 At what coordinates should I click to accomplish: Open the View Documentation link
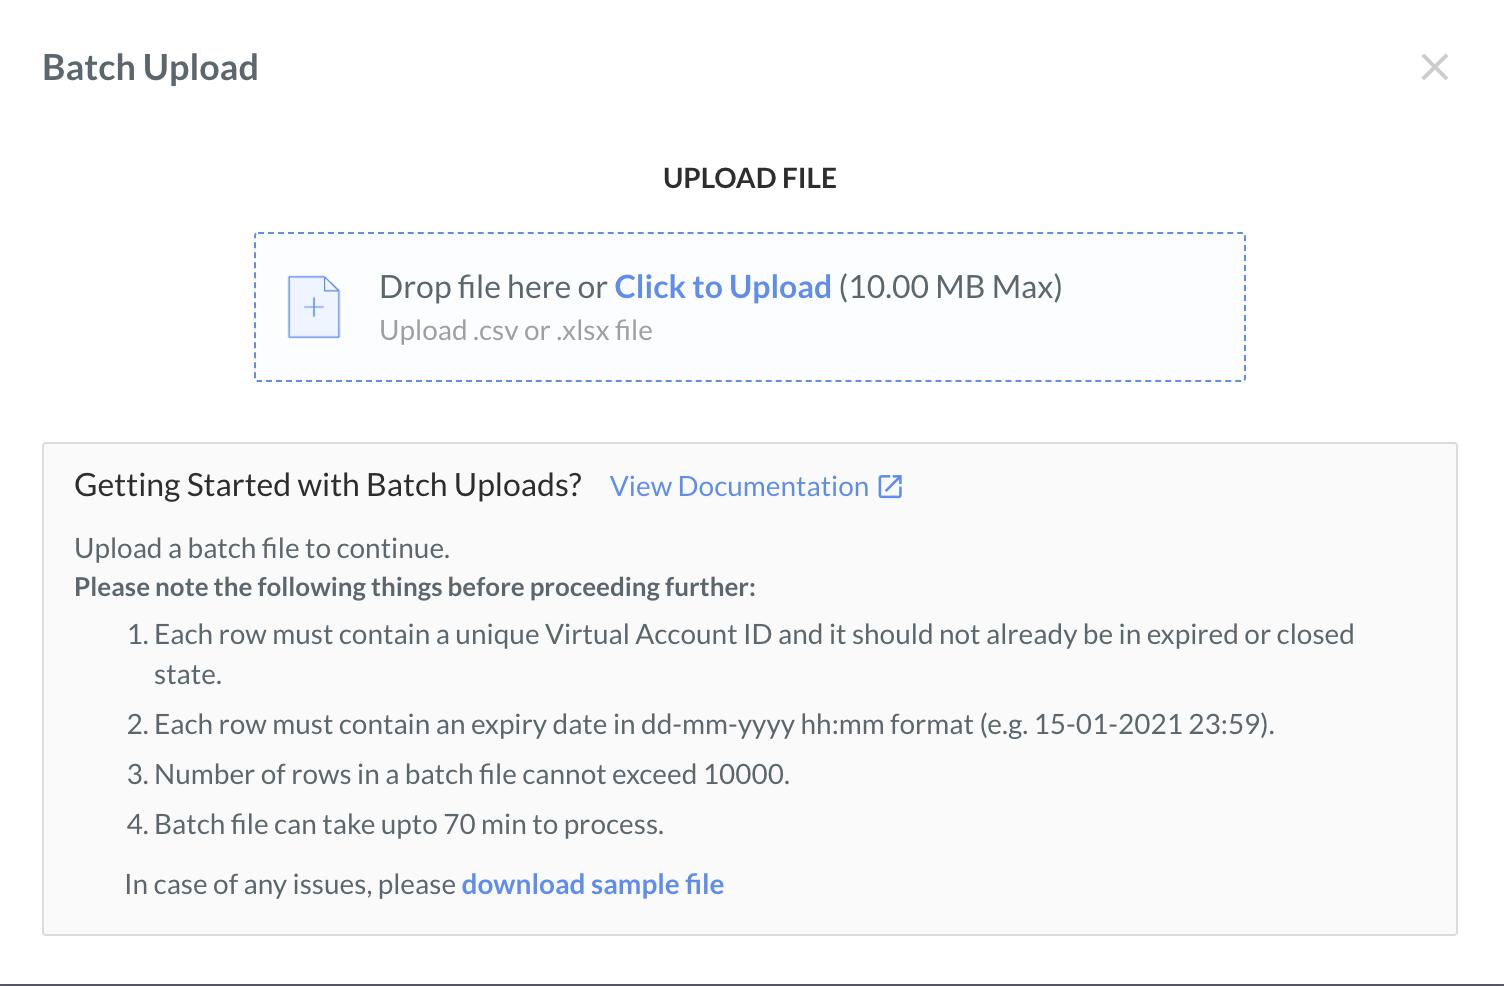tap(739, 487)
